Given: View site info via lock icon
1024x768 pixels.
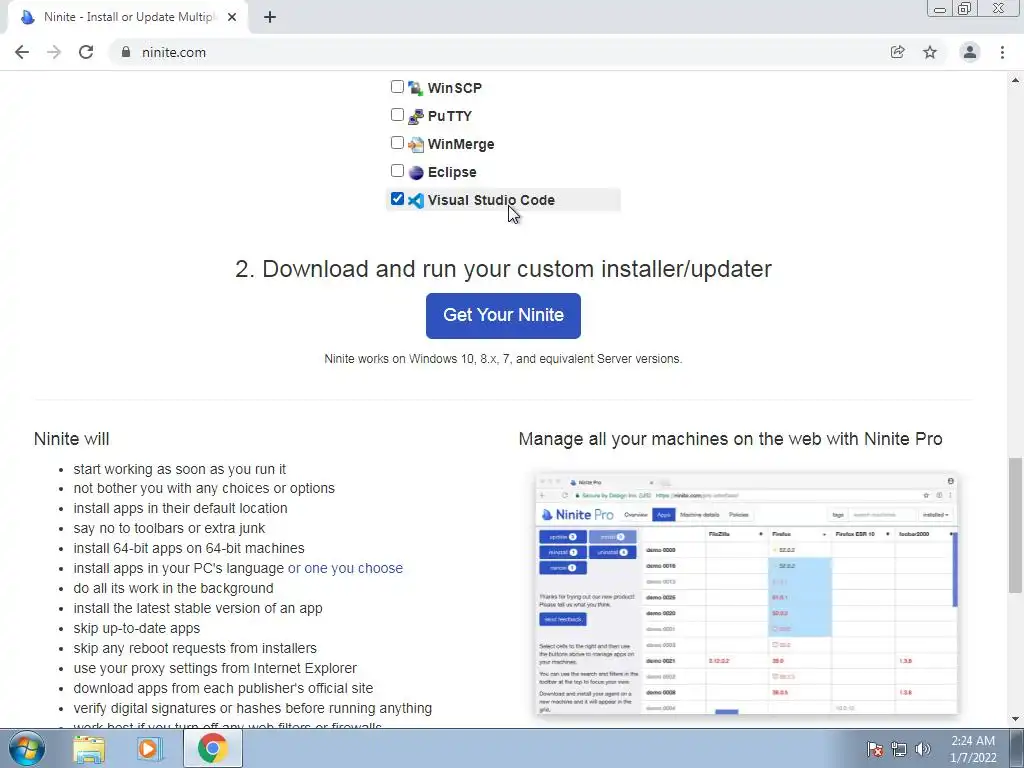Looking at the screenshot, I should click(126, 52).
